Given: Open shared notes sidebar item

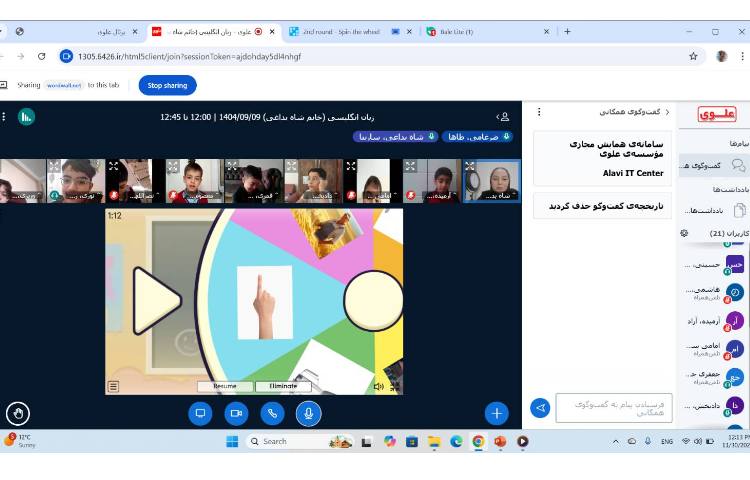Looking at the screenshot, I should point(715,210).
